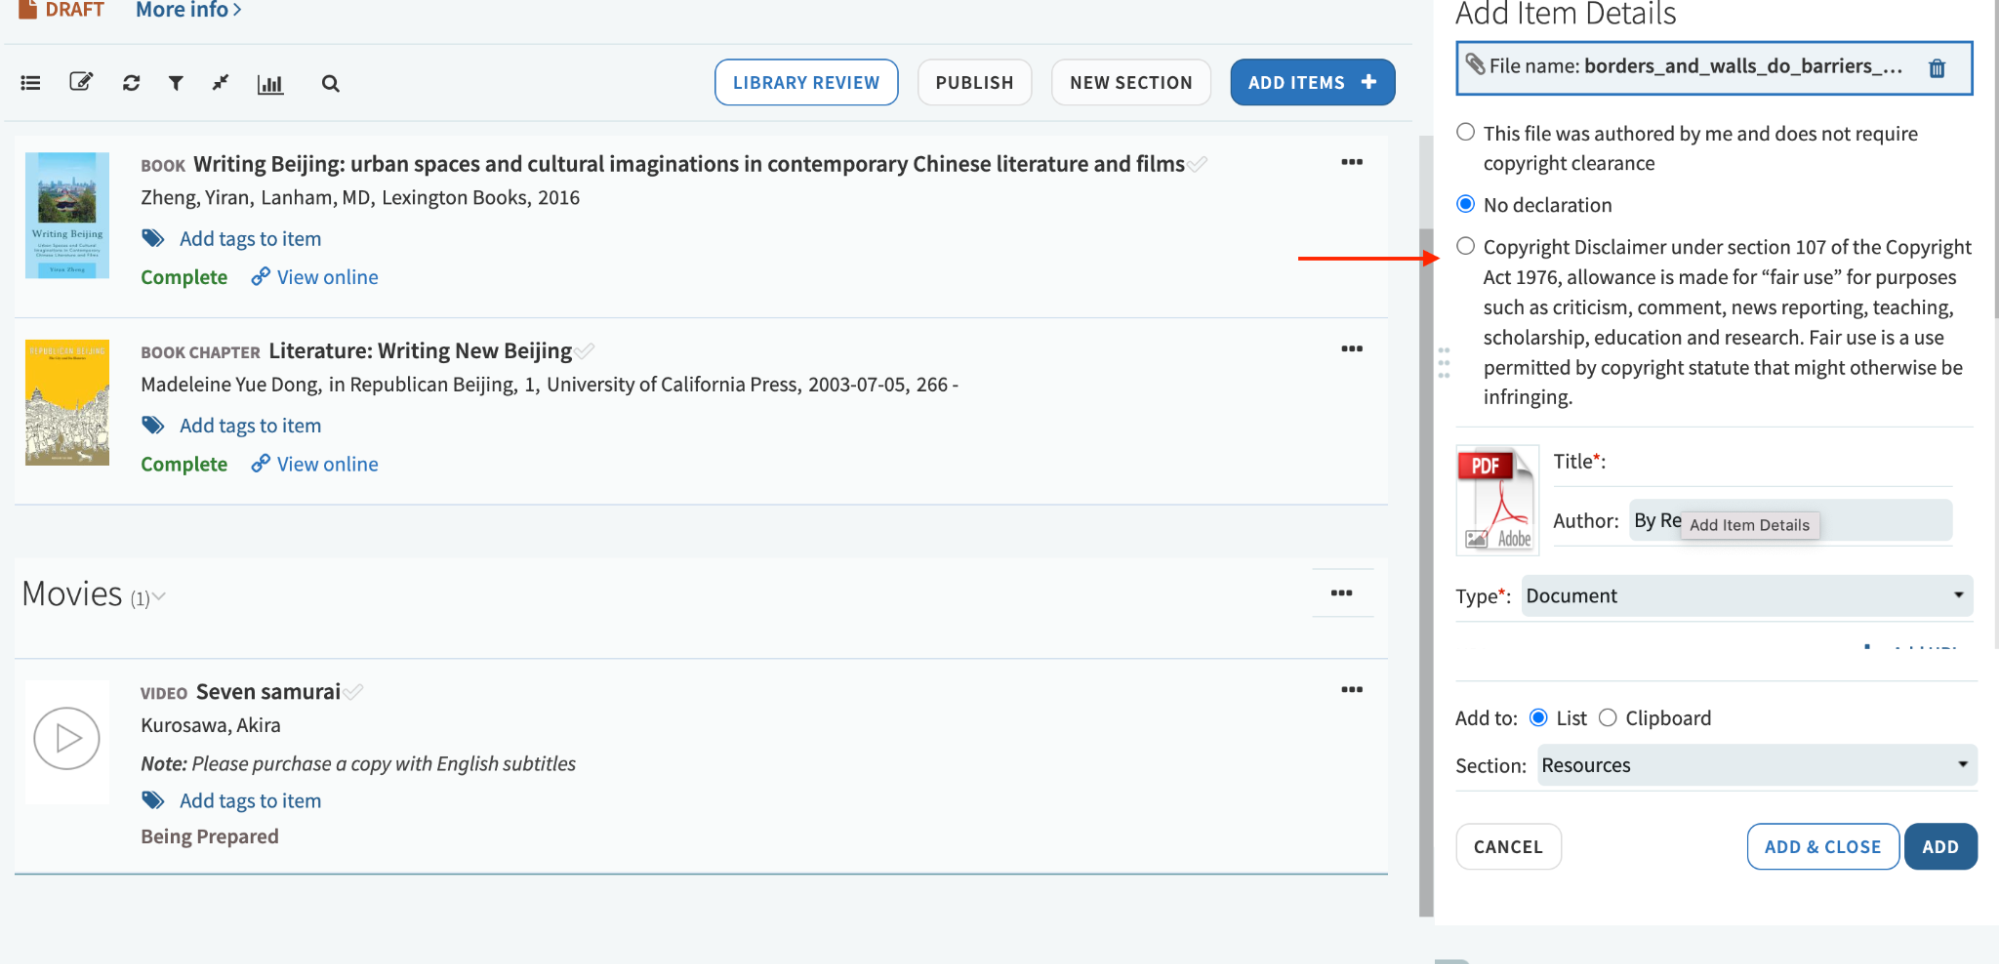Click the refresh icon in the toolbar
Screen dimensions: 1999x965
(130, 83)
